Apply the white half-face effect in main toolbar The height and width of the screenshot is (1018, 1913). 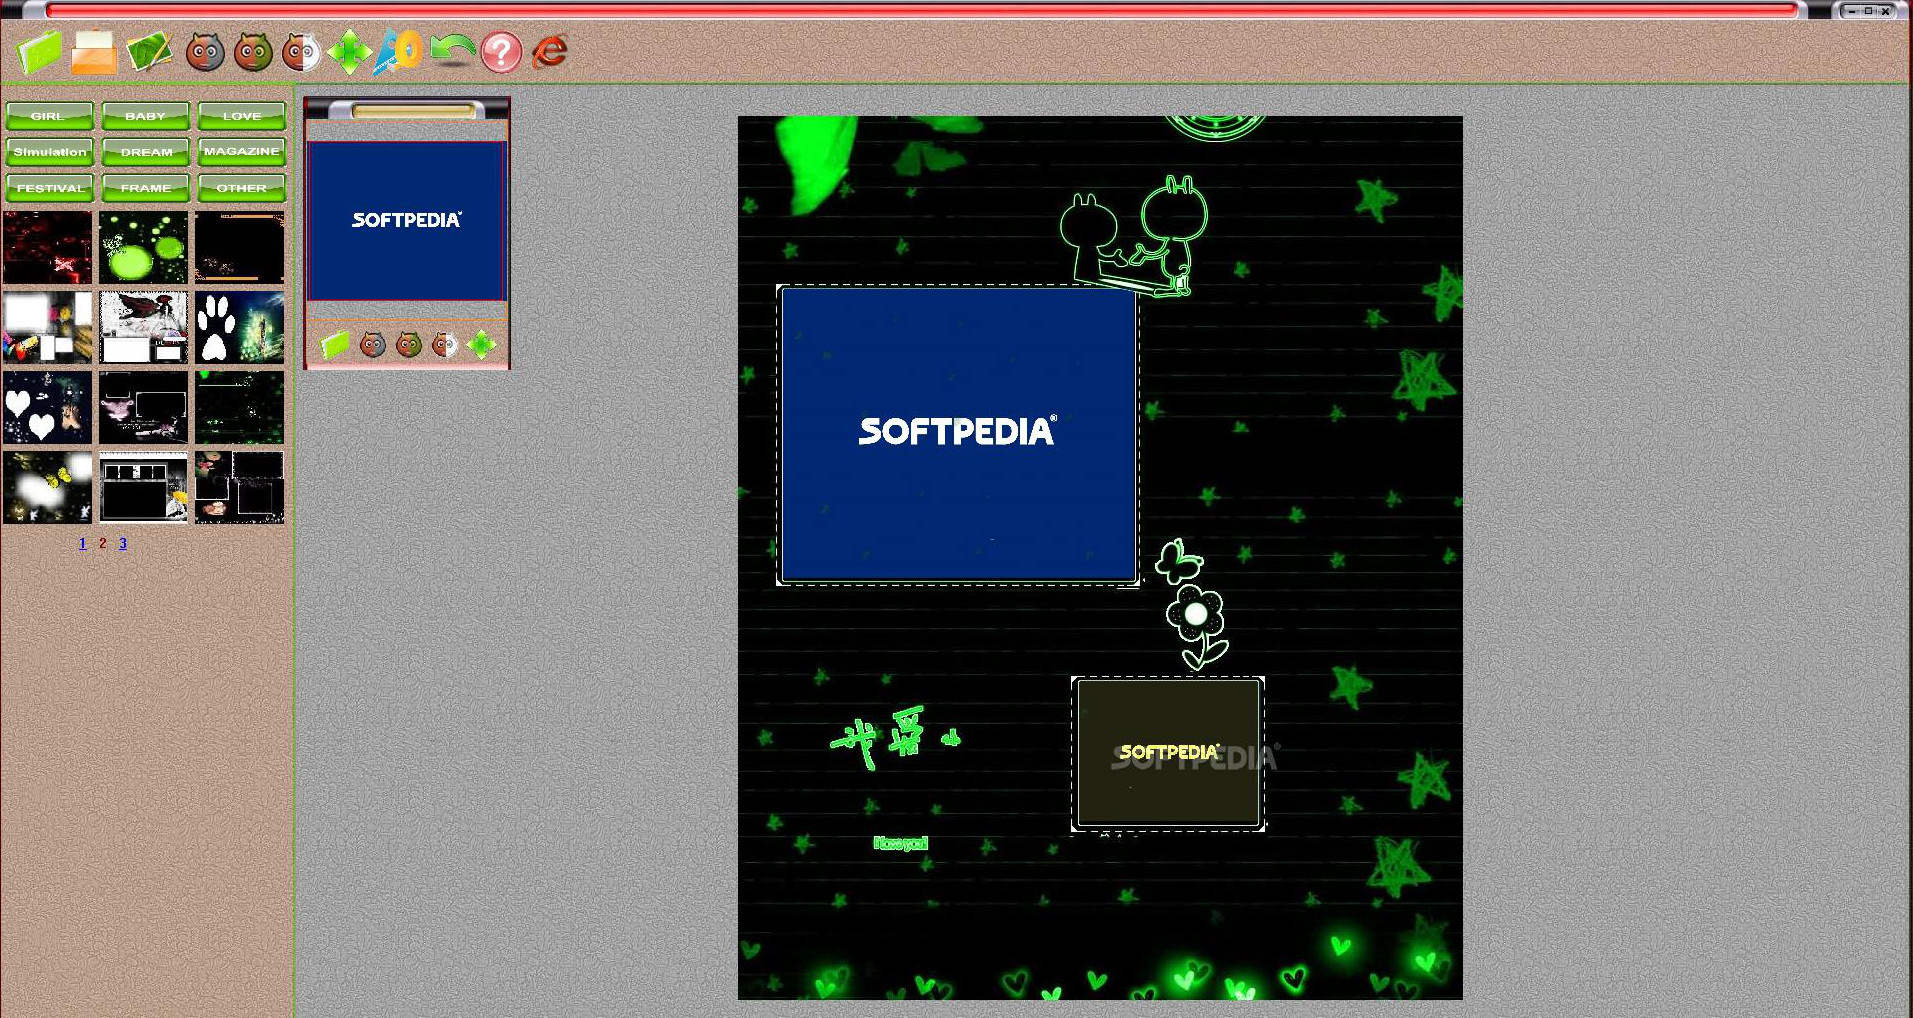[301, 52]
